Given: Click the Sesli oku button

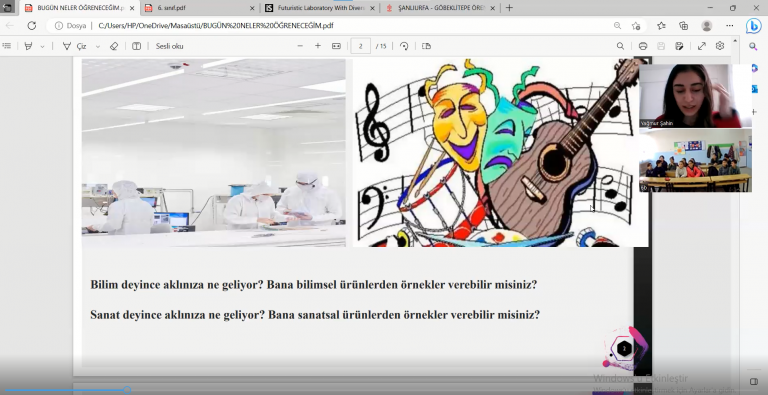Looking at the screenshot, I should [169, 46].
